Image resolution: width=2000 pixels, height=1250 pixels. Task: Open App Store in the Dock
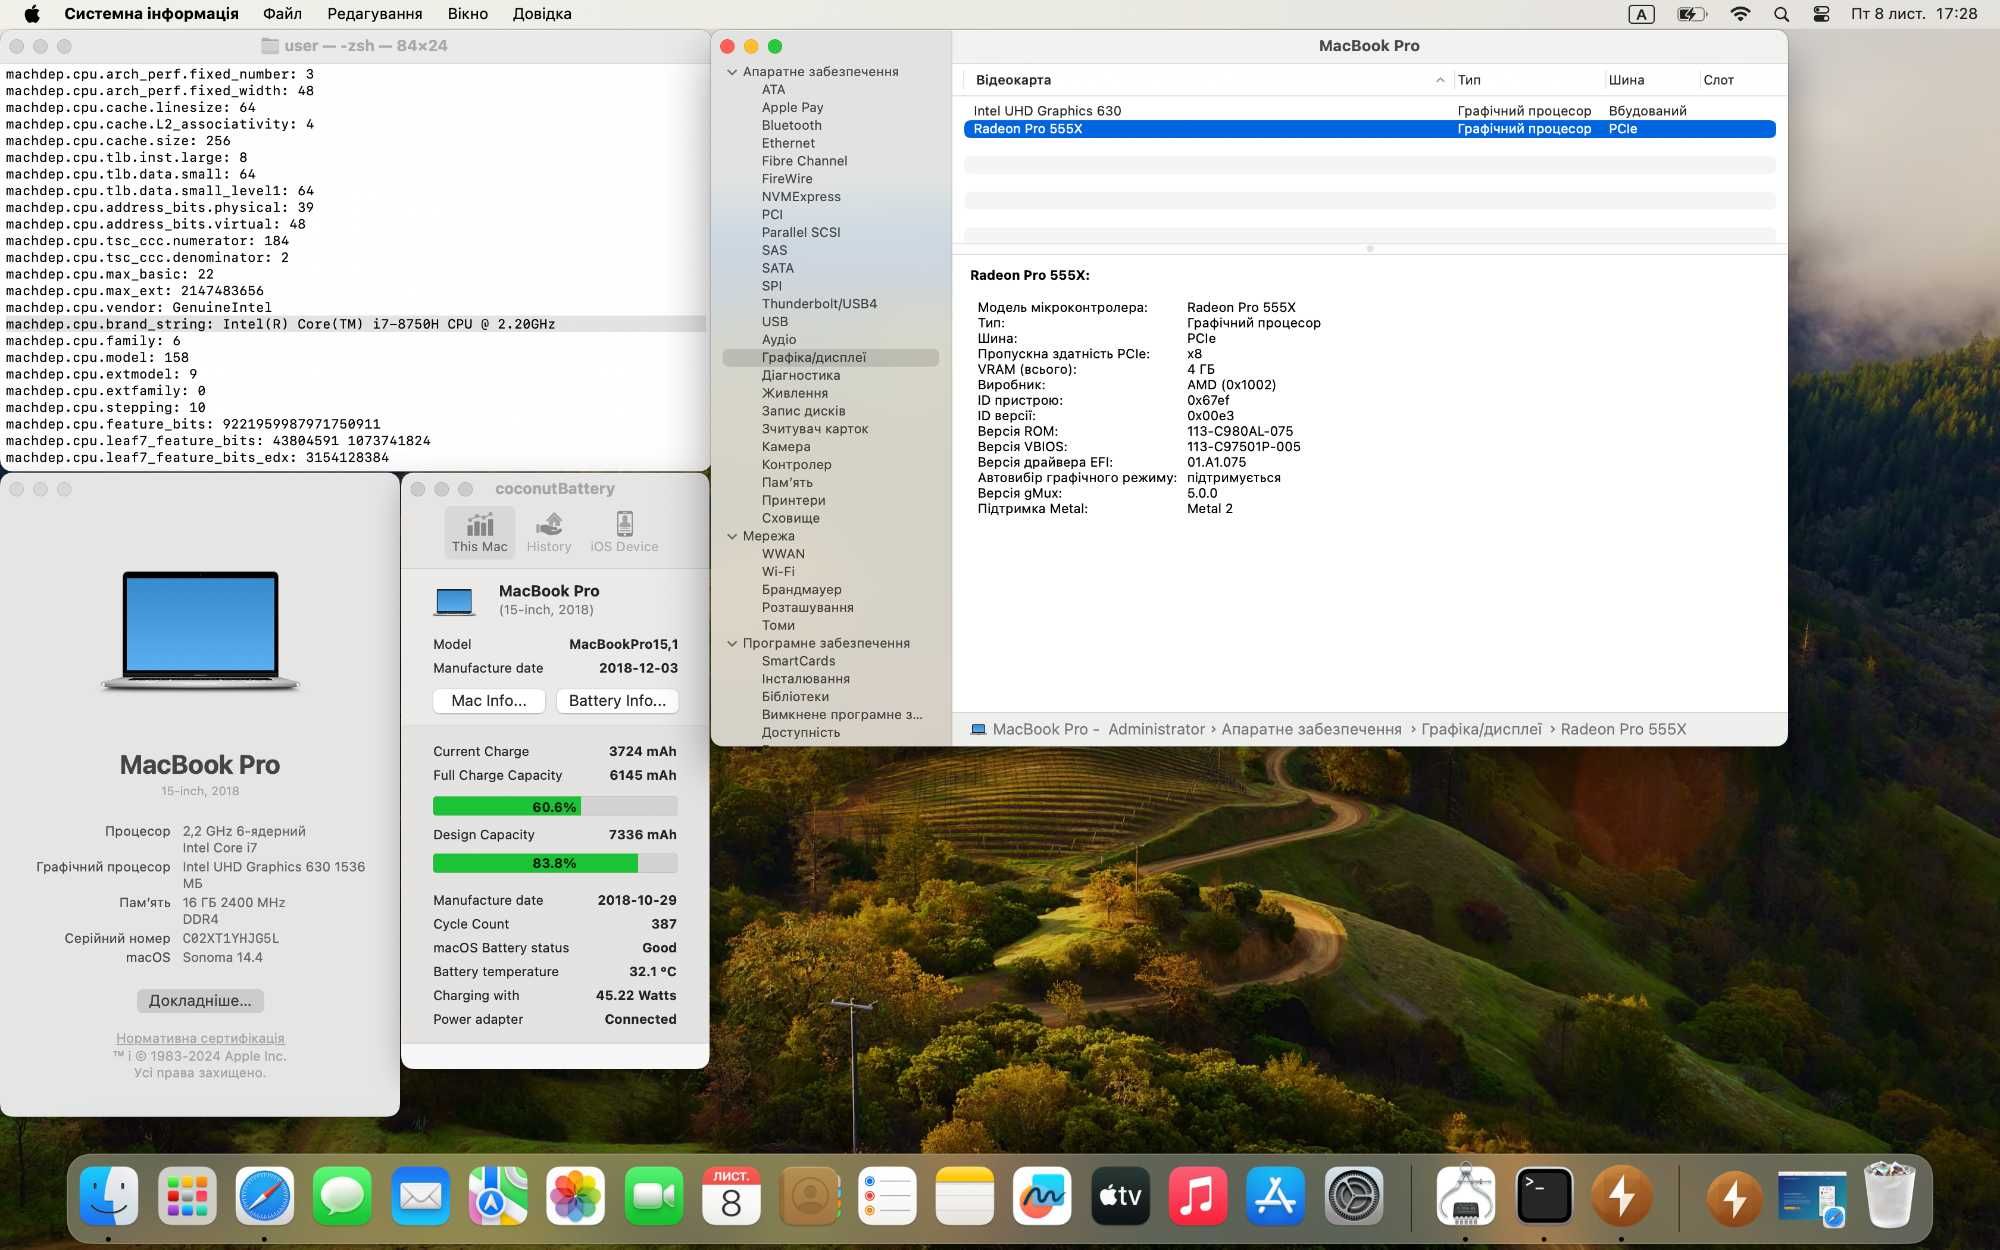click(x=1275, y=1195)
